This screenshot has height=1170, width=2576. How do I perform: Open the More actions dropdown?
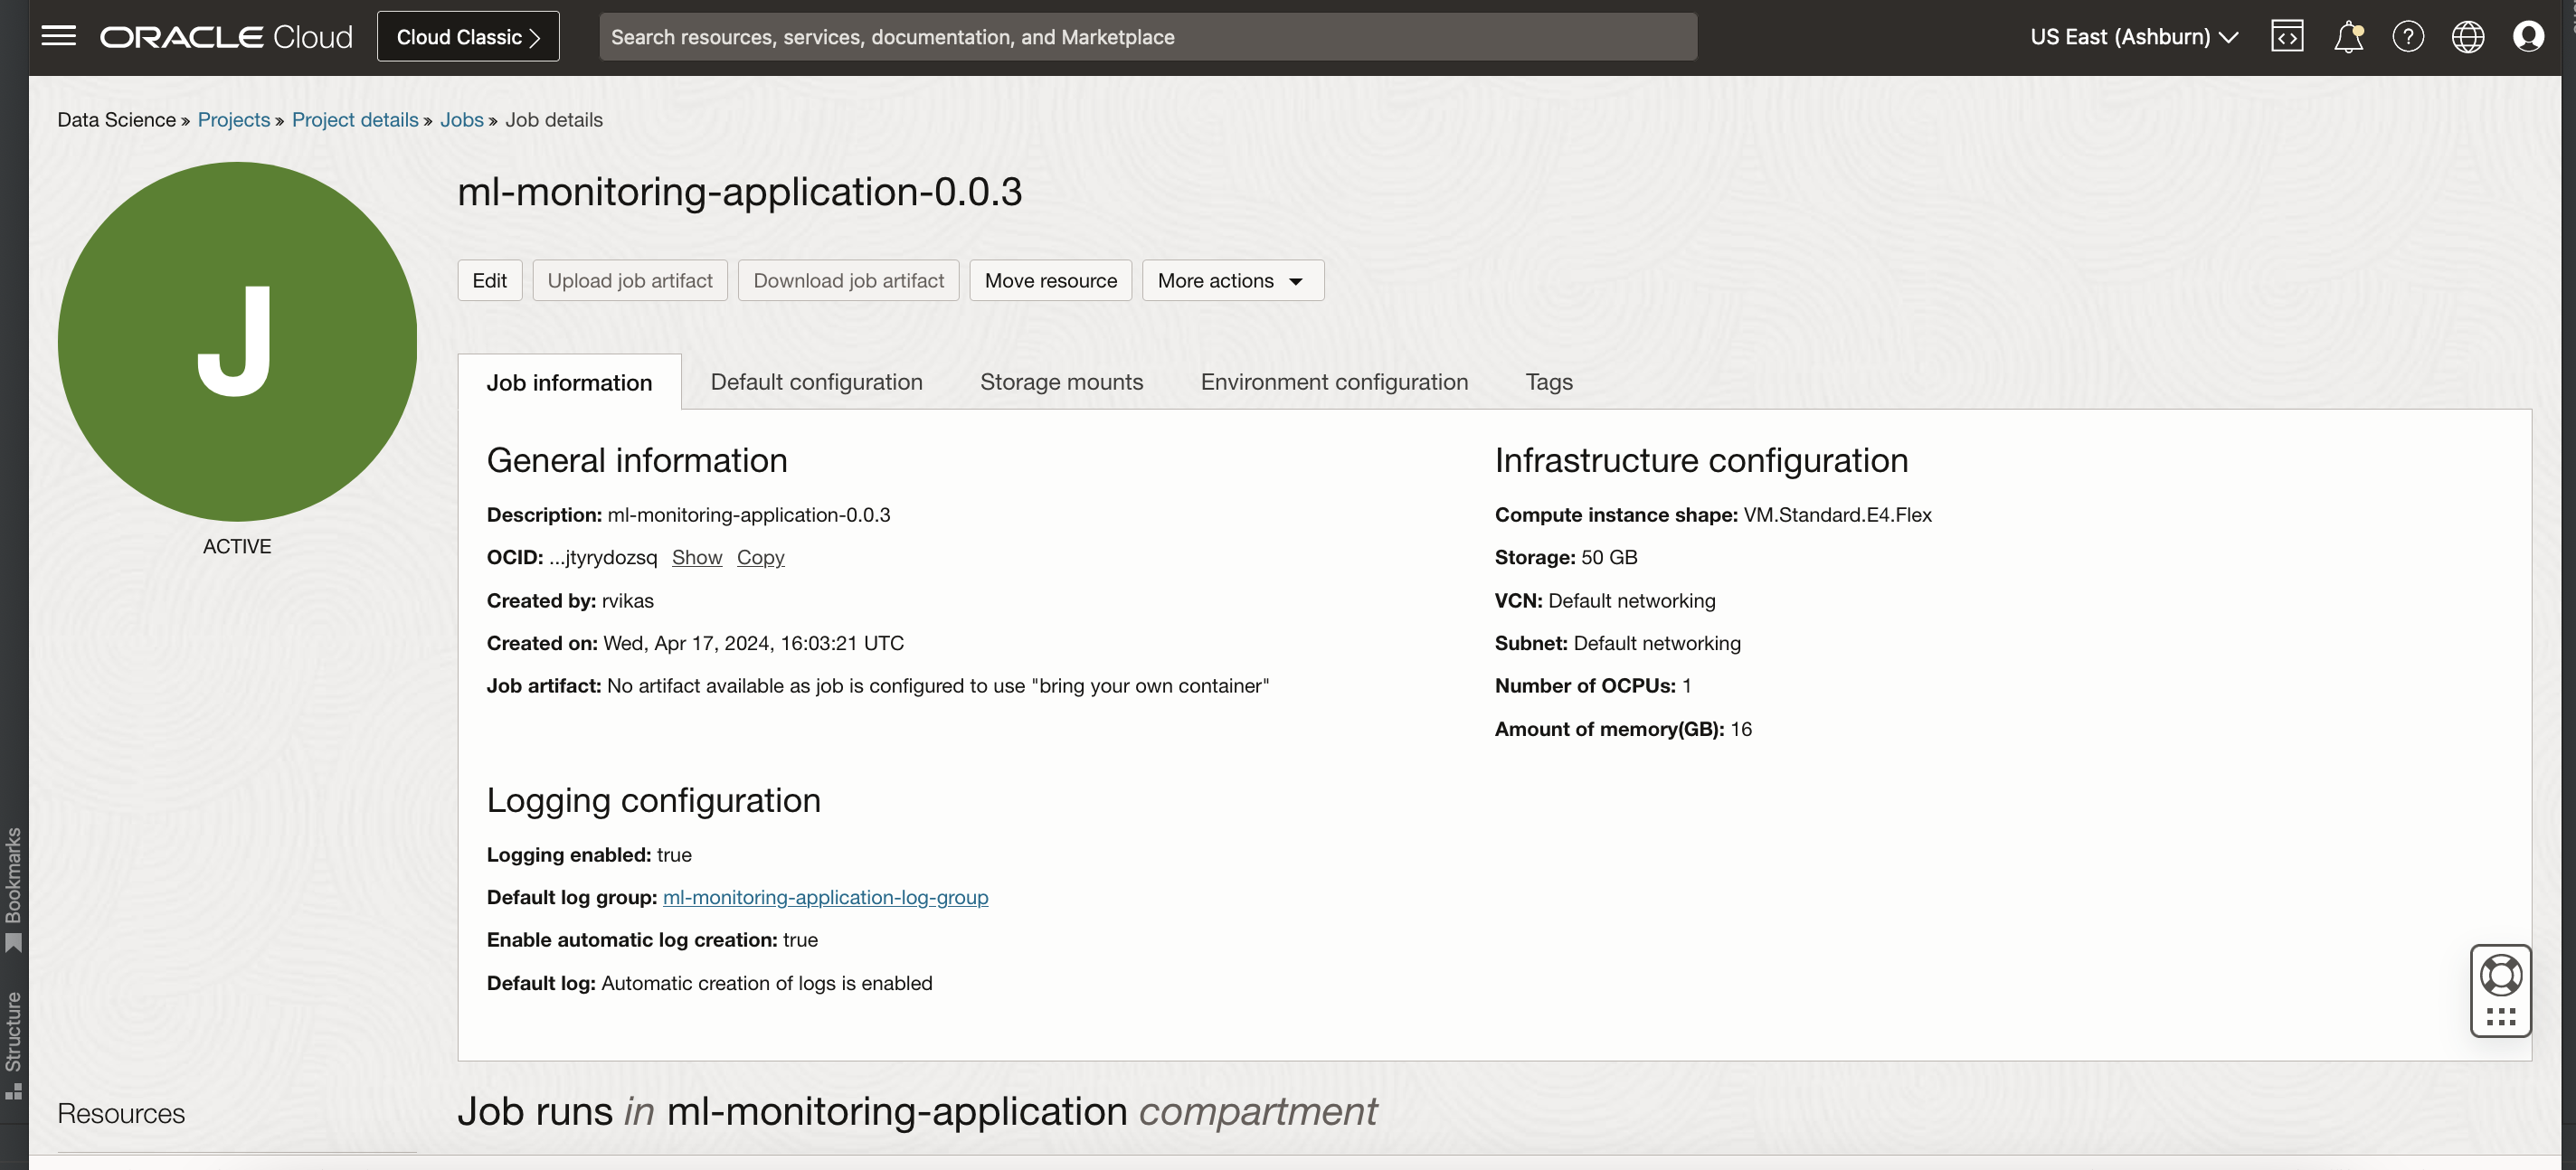(x=1232, y=280)
